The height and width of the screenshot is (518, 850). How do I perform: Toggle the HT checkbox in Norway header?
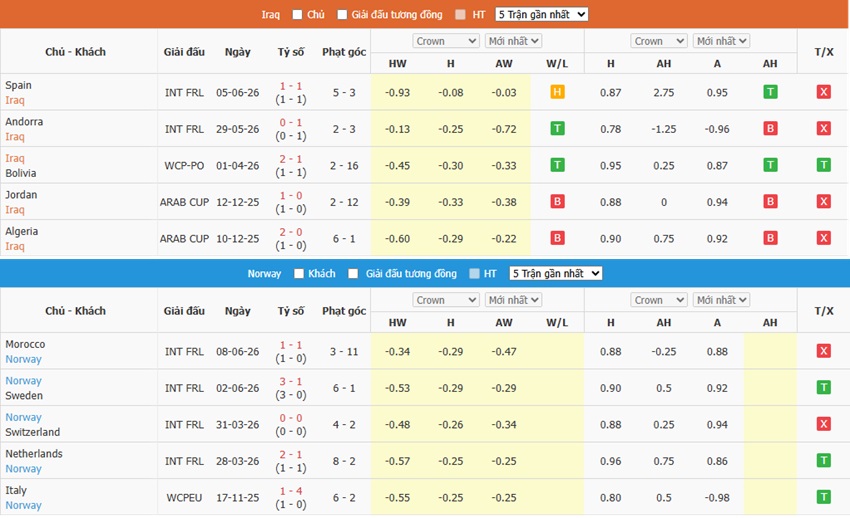point(474,274)
